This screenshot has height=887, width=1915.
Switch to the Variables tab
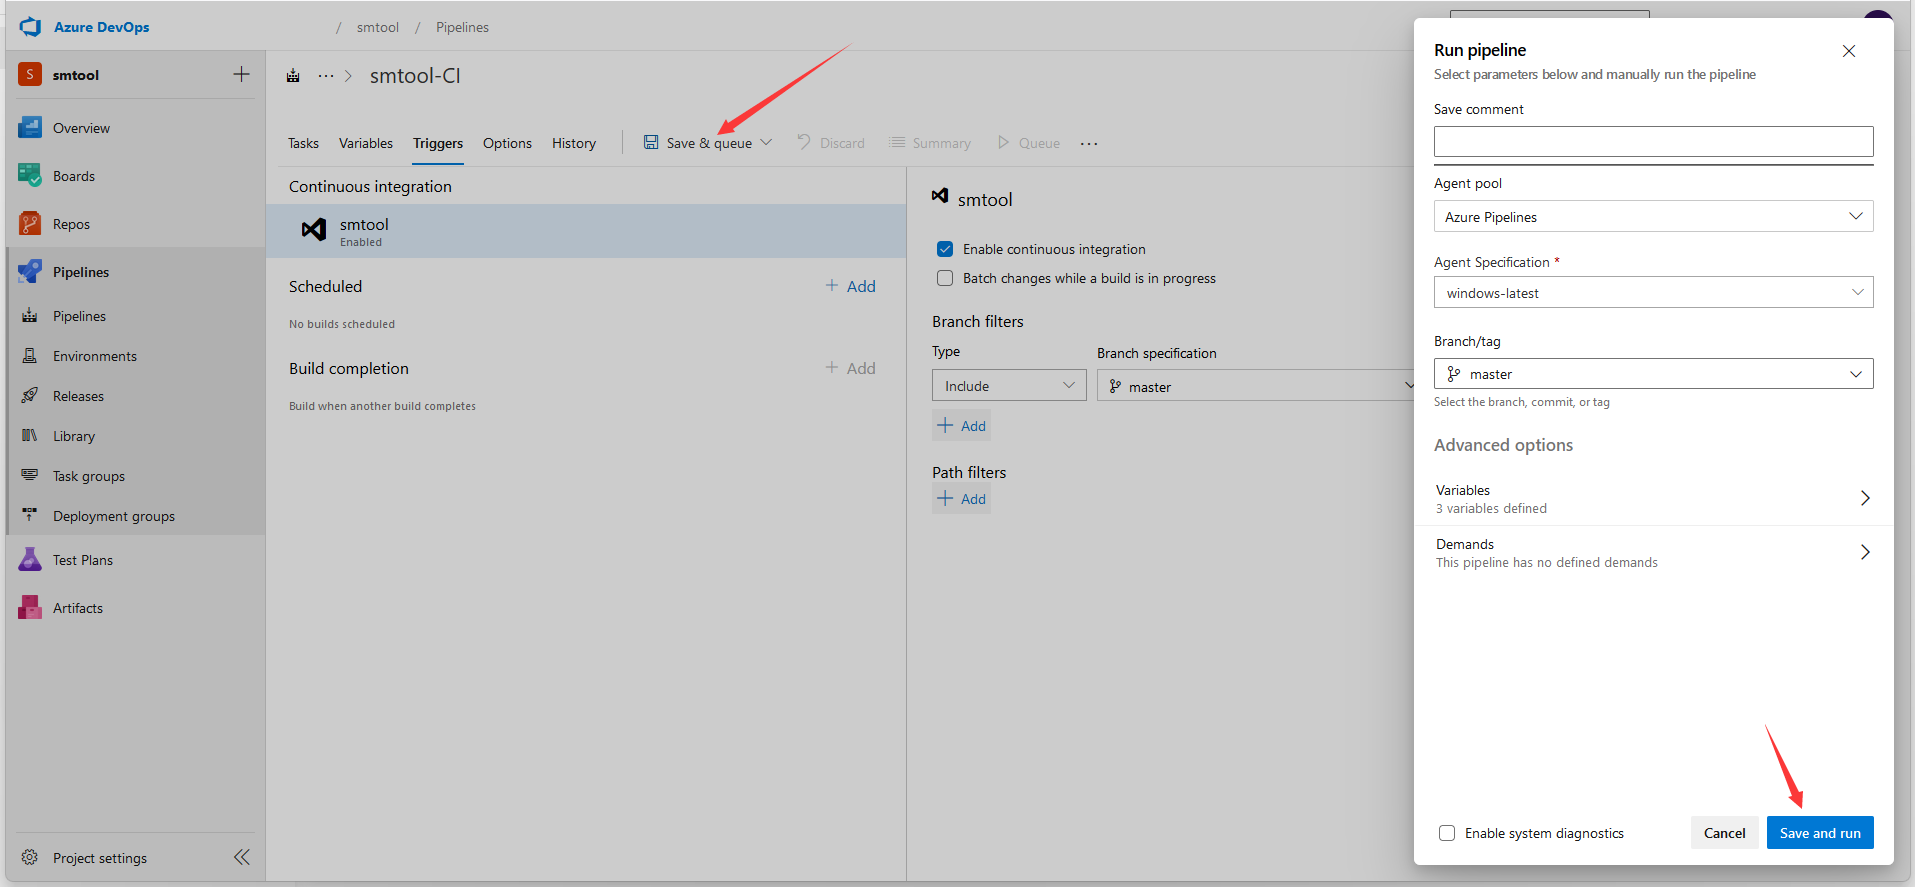pos(365,143)
